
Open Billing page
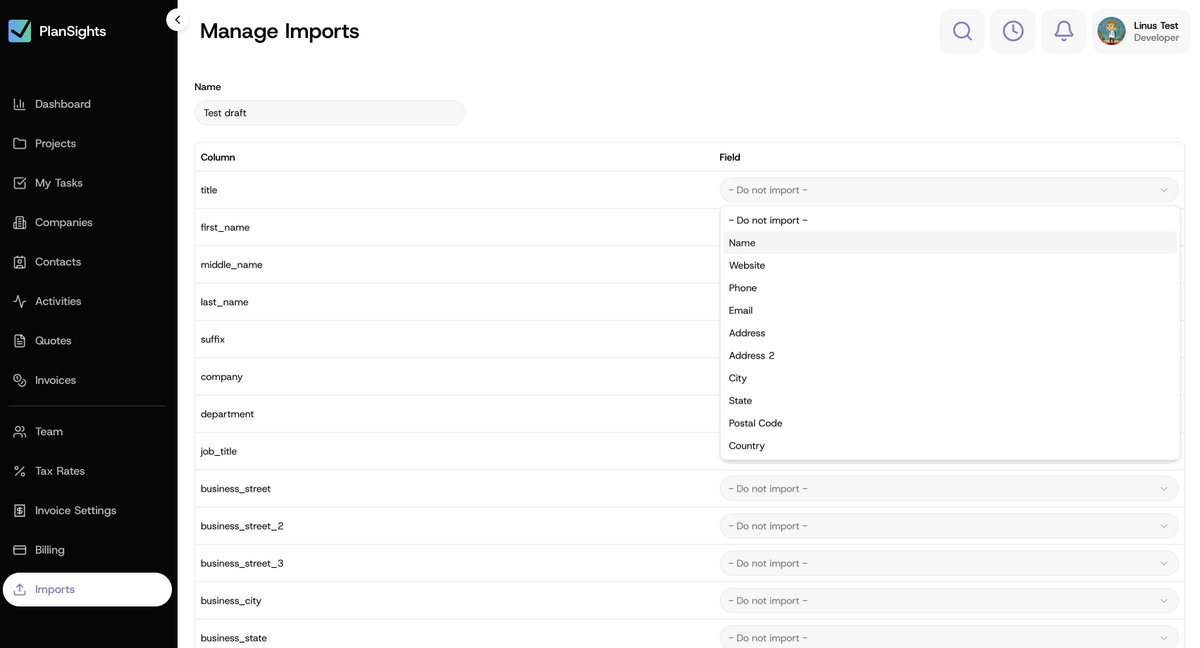[87, 550]
